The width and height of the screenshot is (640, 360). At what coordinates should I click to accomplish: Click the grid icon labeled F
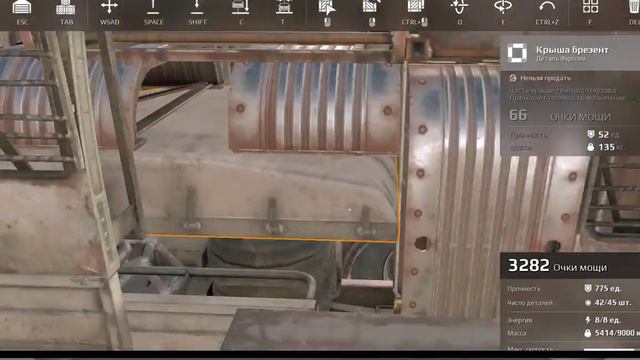tap(590, 7)
